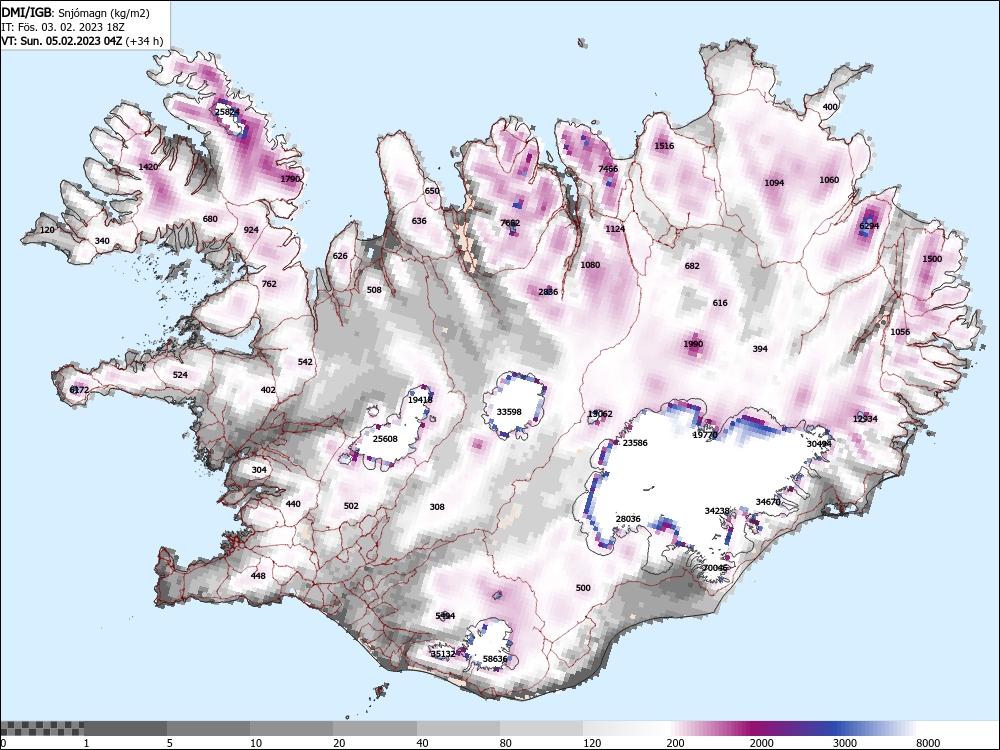Select the gray 20–40 legend segment

[x=375, y=728]
